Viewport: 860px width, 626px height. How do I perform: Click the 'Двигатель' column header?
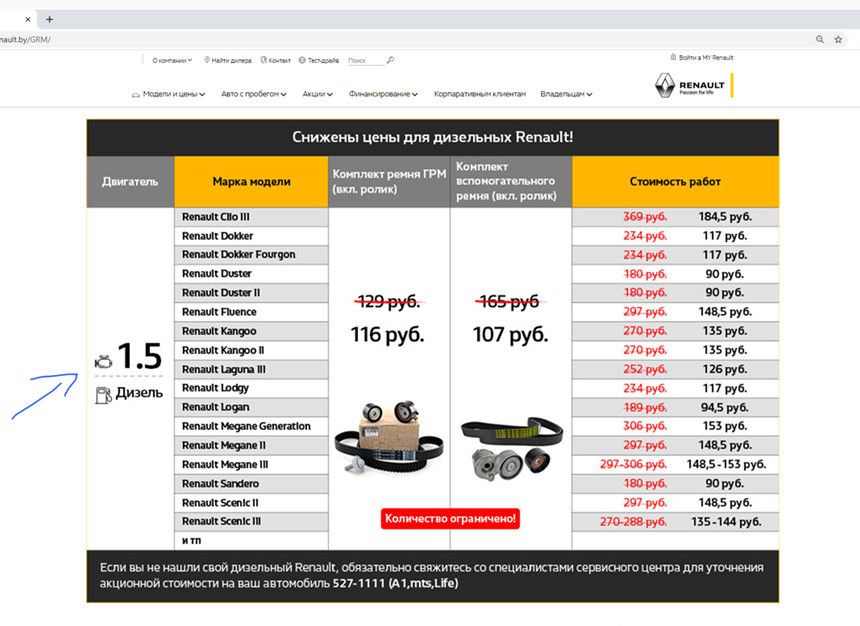[x=131, y=182]
